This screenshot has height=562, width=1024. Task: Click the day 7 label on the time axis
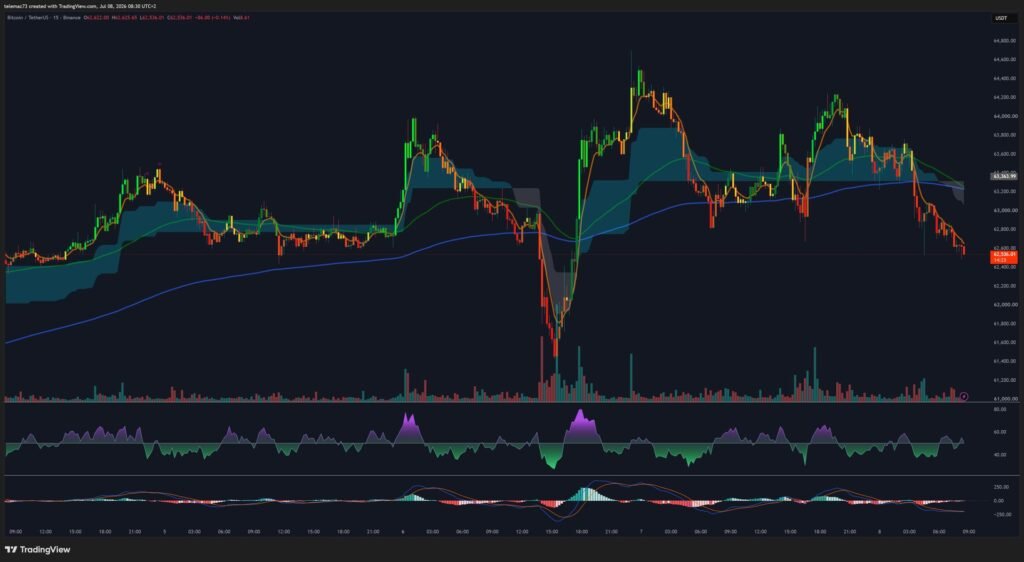(641, 532)
